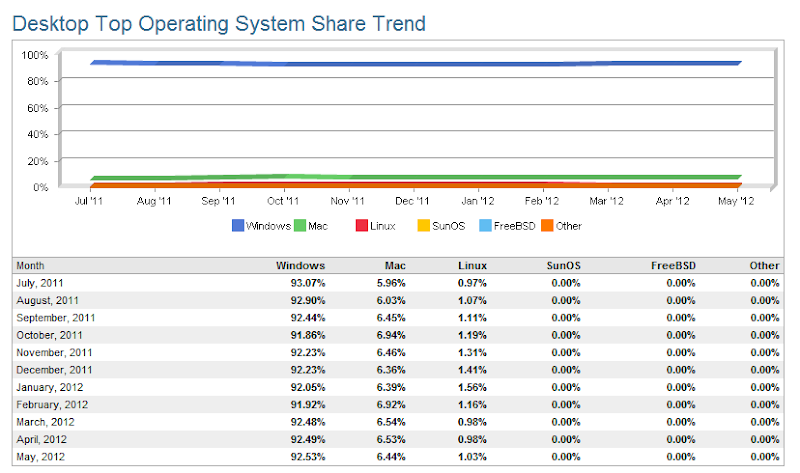The height and width of the screenshot is (473, 800).
Task: Click the Oct '11 axis label
Action: pos(284,201)
